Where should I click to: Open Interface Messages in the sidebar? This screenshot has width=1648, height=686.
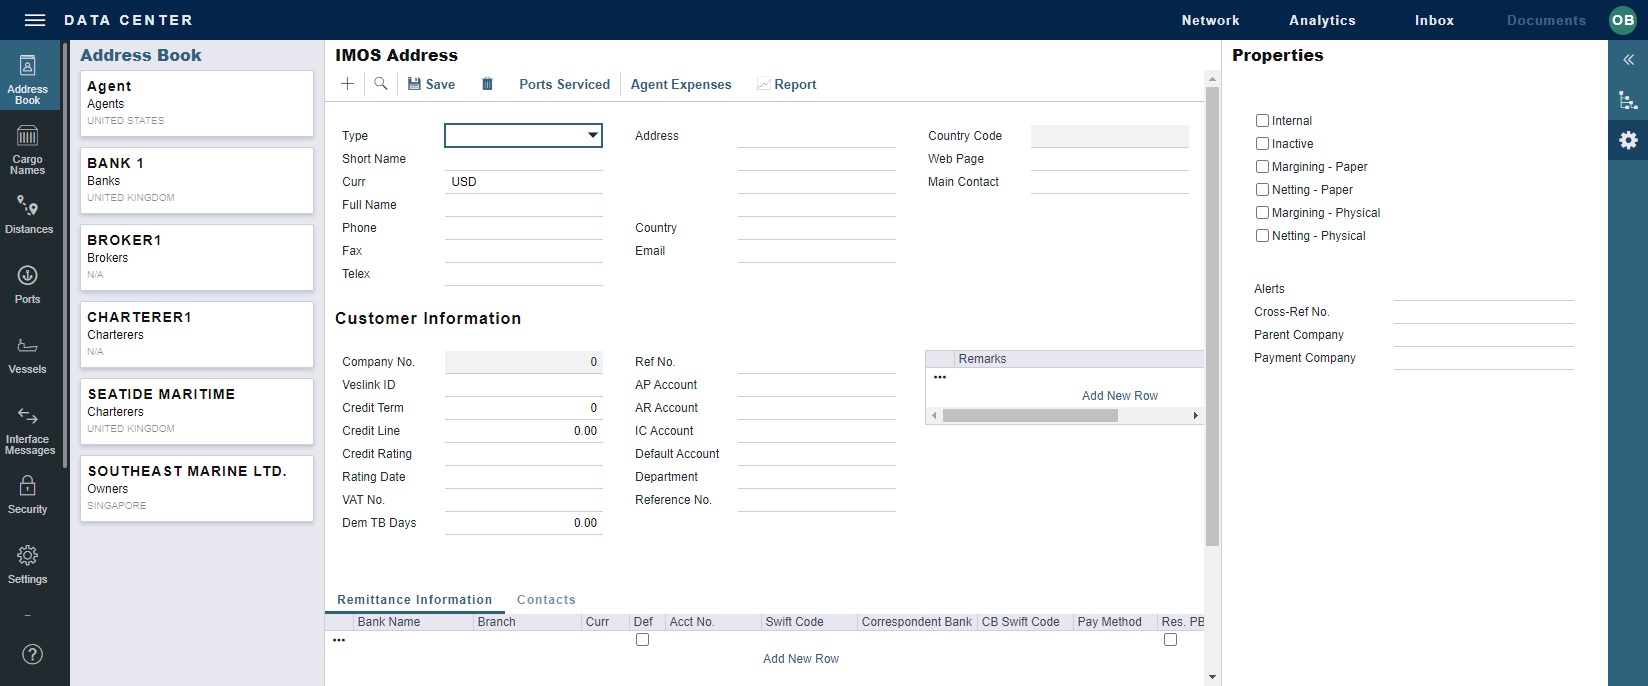pos(28,429)
